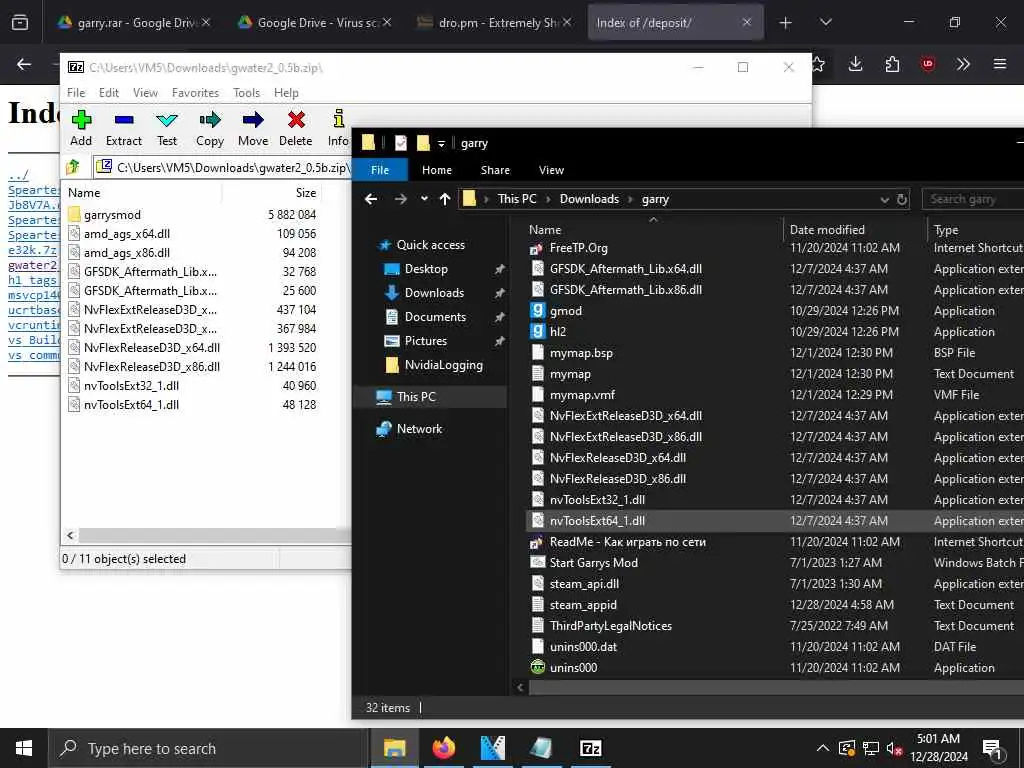Click the Extract icon in 7-Zip
The image size is (1024, 768).
[x=123, y=120]
